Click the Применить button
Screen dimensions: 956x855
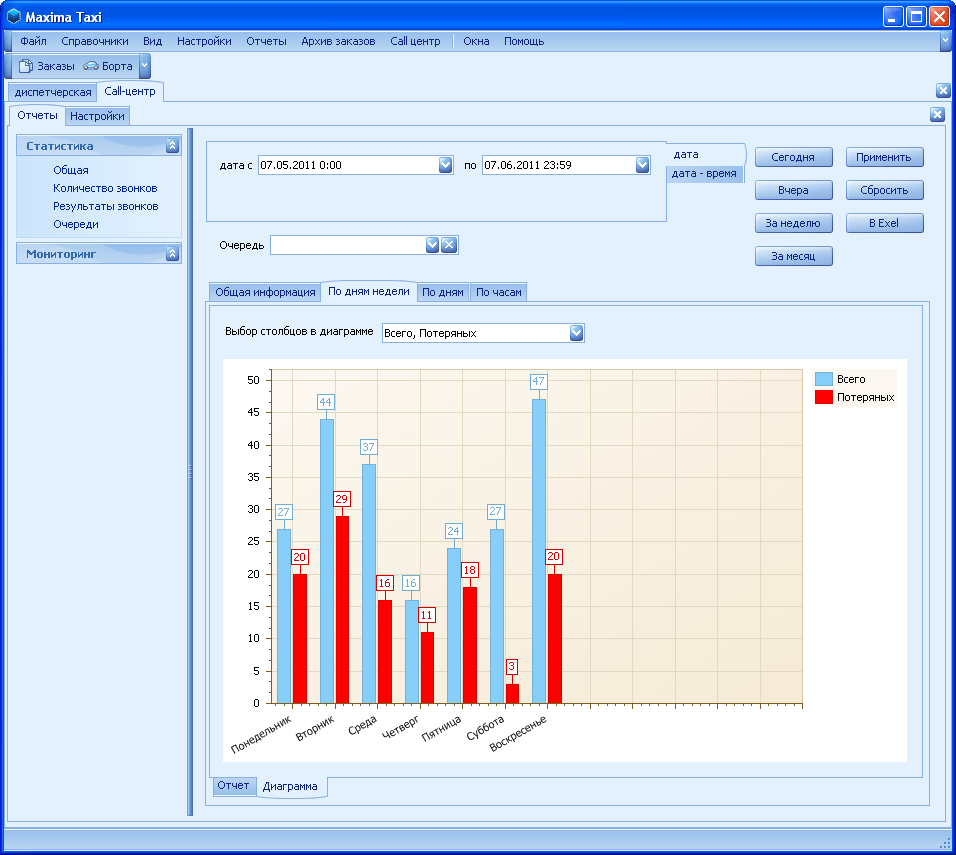[884, 157]
